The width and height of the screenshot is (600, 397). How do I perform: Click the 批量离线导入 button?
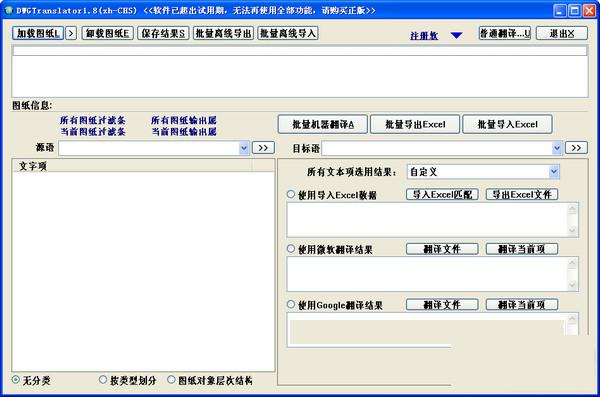pos(288,33)
